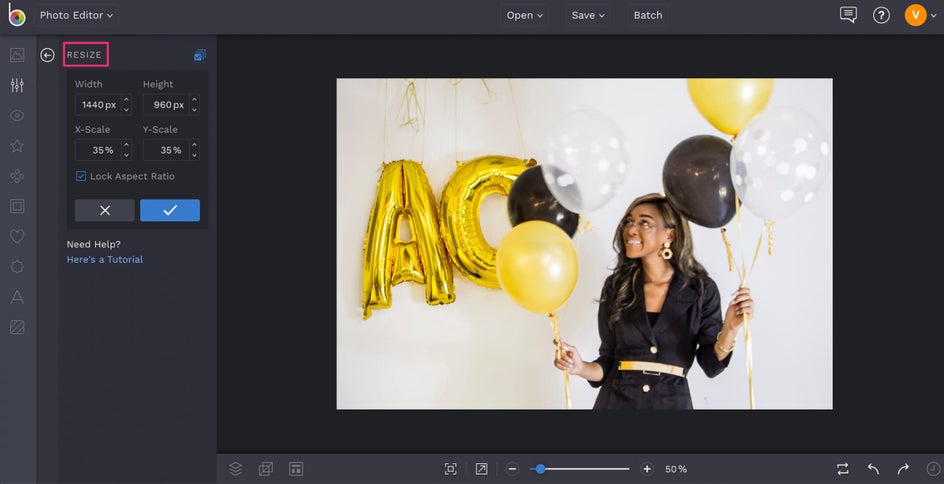Open the Effects star icon
Screen dimensions: 944x484
(x=17, y=146)
